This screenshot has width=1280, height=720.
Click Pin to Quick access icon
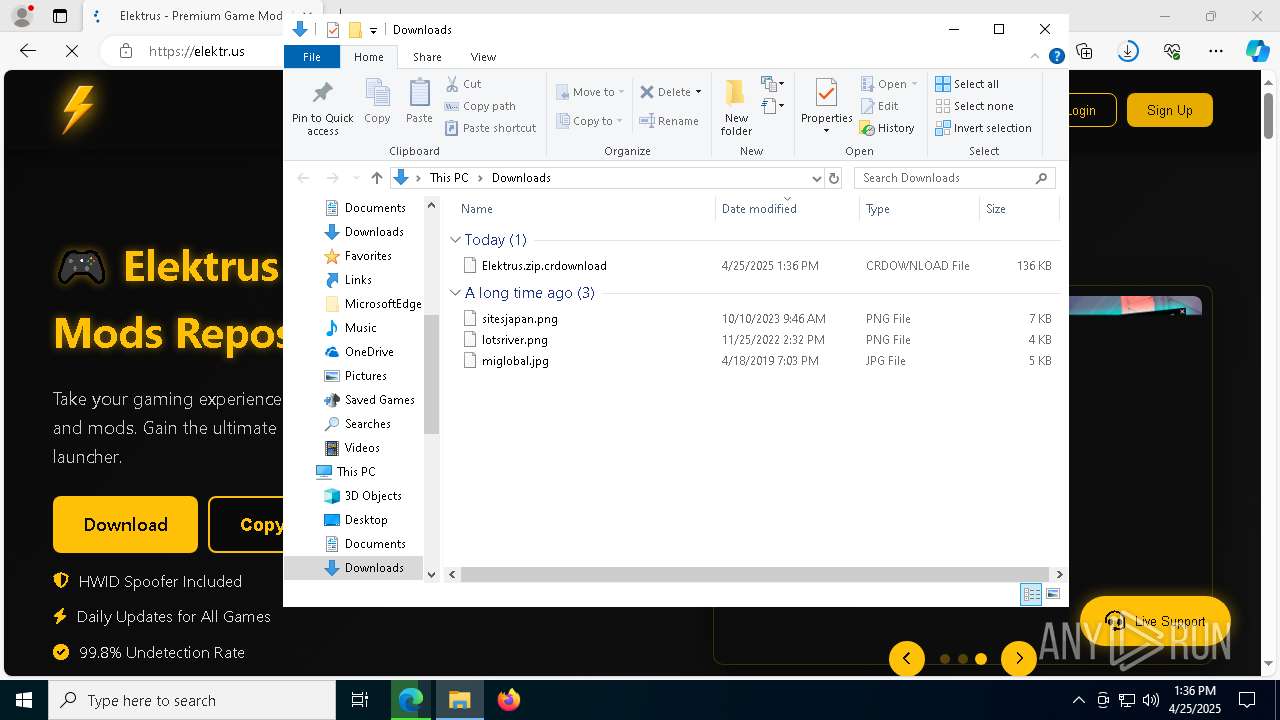(x=322, y=93)
